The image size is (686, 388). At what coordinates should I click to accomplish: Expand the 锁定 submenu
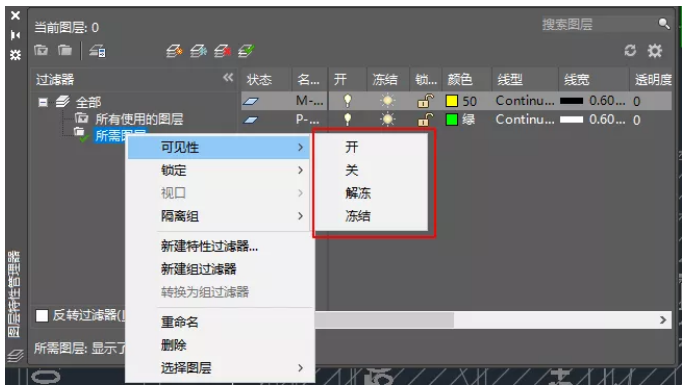220,170
